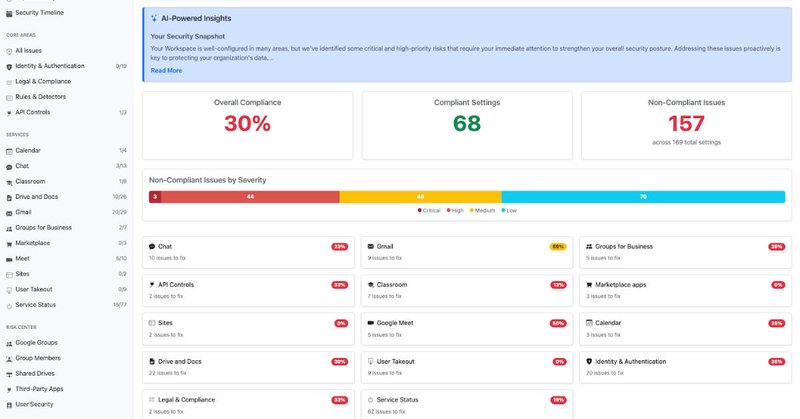Image resolution: width=800 pixels, height=419 pixels.
Task: Click the Critical legend label
Action: [431, 210]
